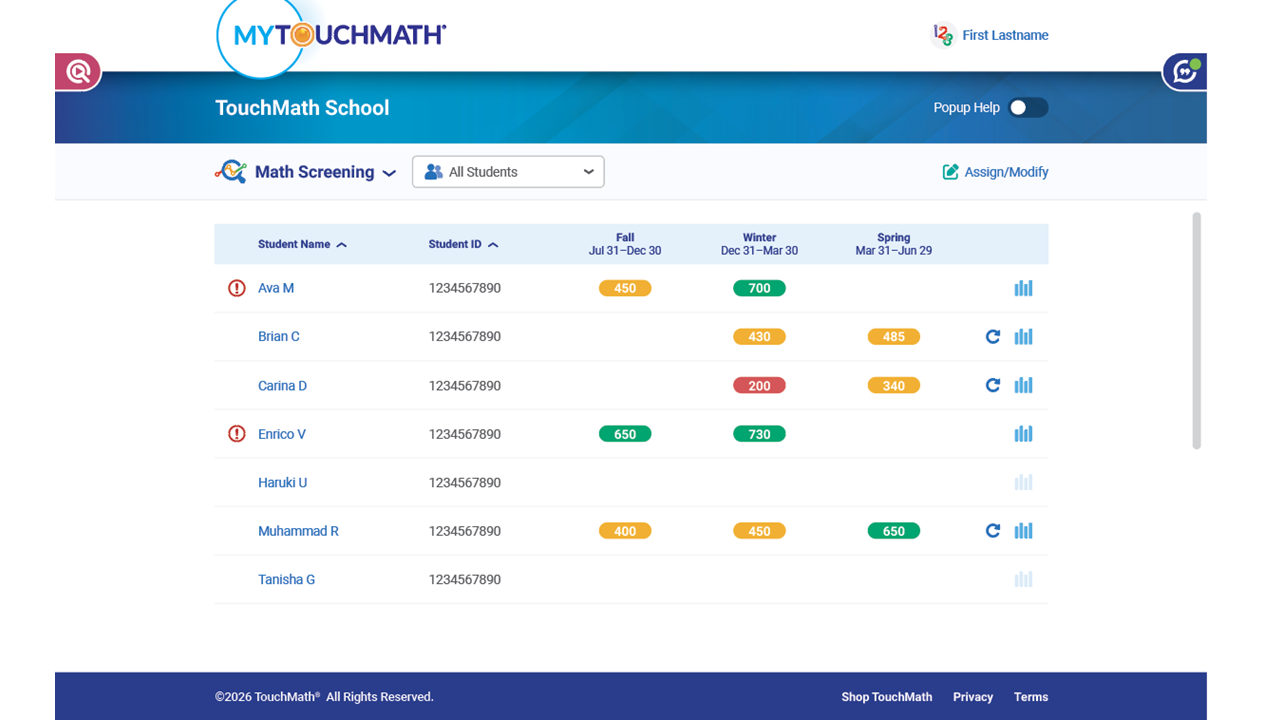
Task: Click Carina D's Spring score 340
Action: click(x=894, y=385)
